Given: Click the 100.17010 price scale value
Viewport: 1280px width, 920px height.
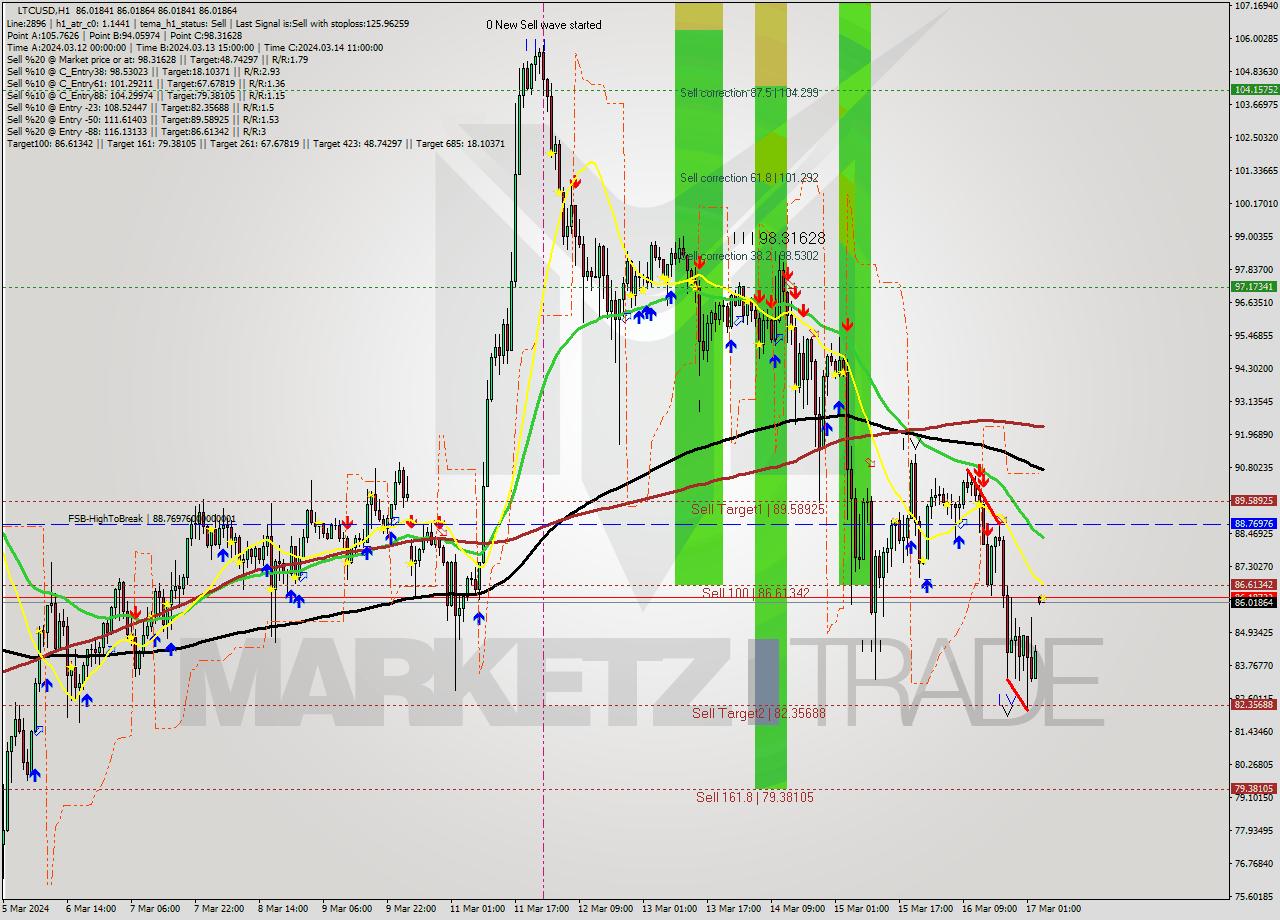Looking at the screenshot, I should [x=1255, y=204].
